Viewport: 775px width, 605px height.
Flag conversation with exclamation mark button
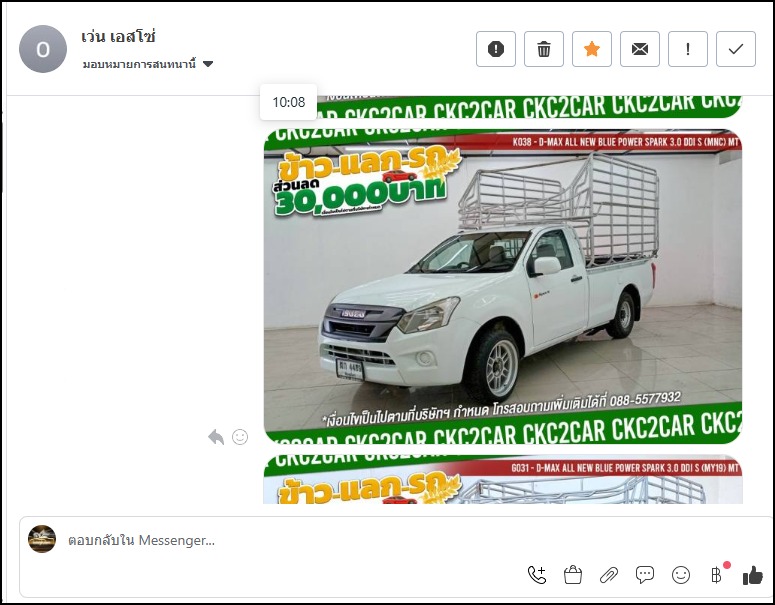688,49
